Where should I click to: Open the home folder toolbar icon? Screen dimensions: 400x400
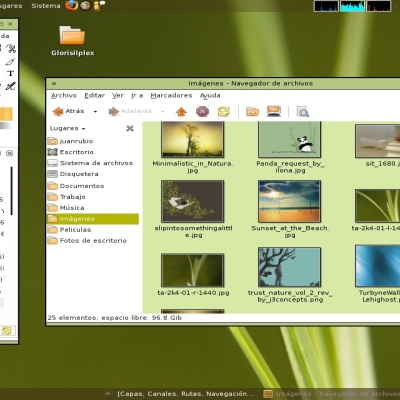coord(252,111)
